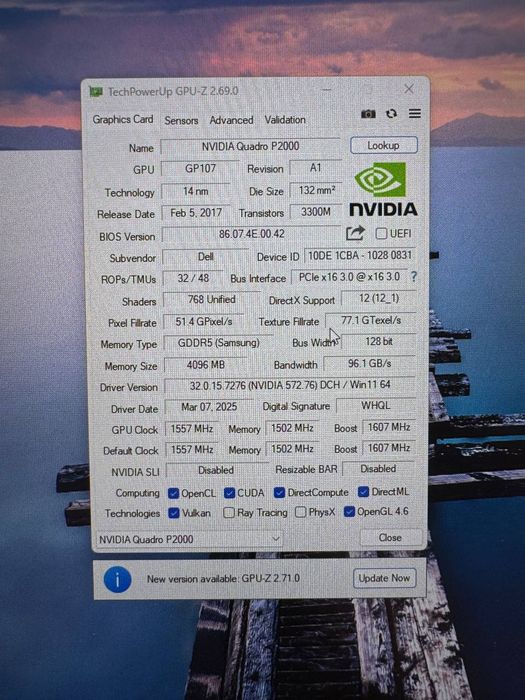Screen dimensions: 525x700
Task: Toggle the UEFI checkbox
Action: coord(381,233)
